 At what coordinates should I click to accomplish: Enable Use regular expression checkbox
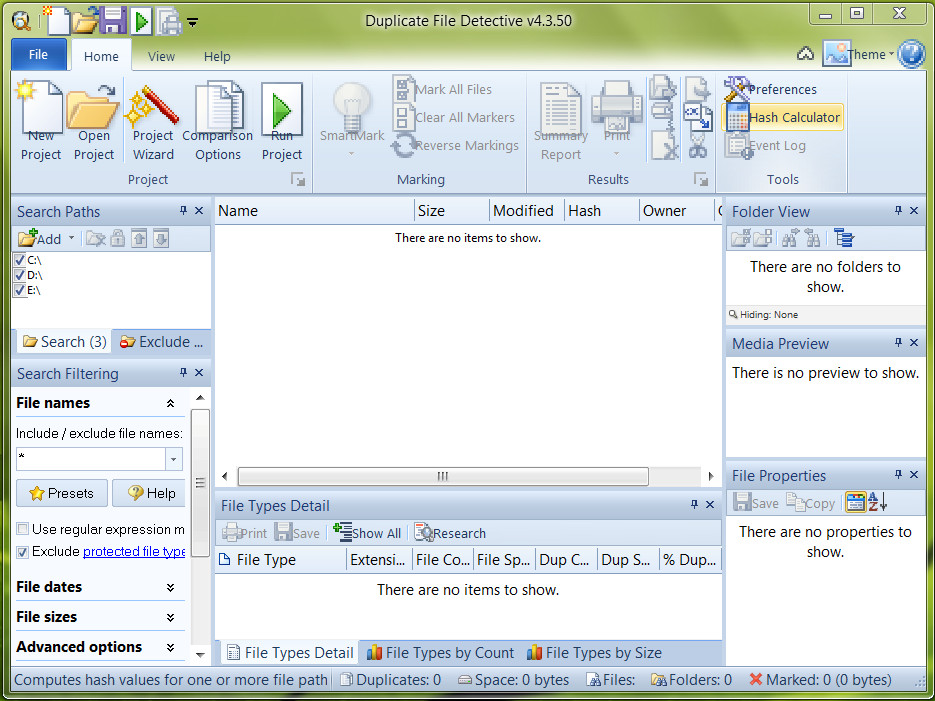click(23, 529)
